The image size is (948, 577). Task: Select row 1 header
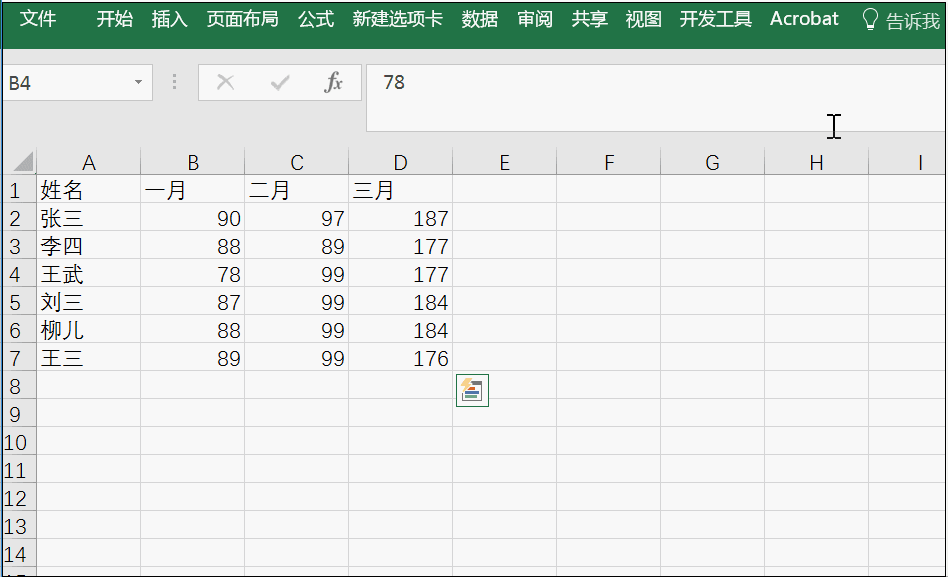tap(19, 191)
